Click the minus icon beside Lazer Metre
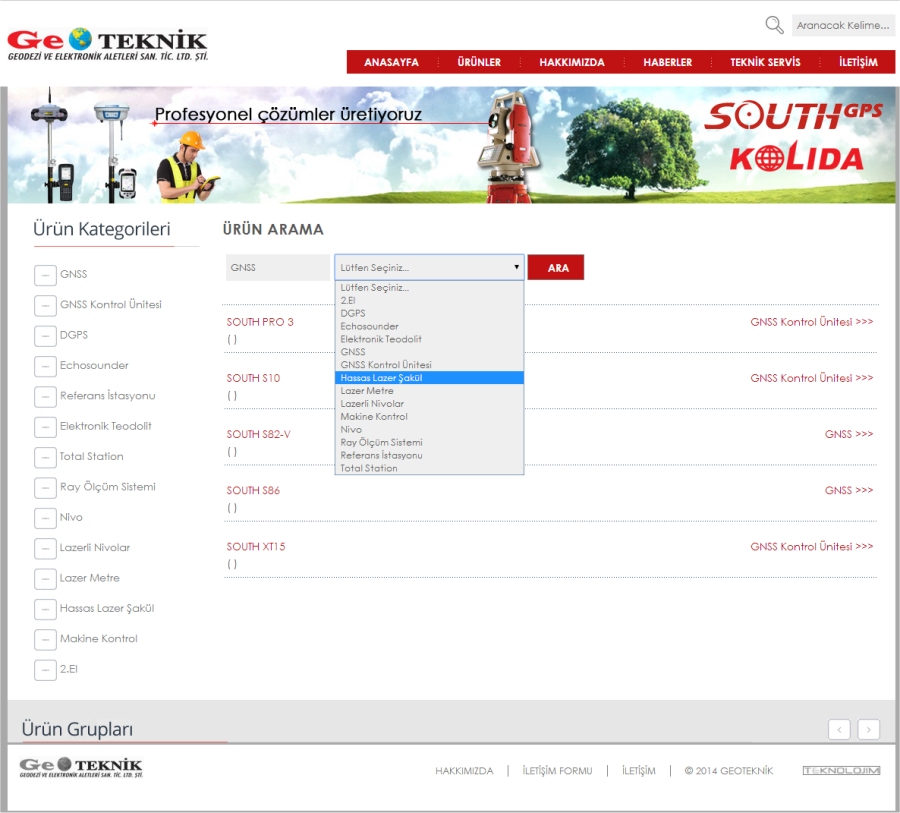The width and height of the screenshot is (900, 813). coord(45,579)
